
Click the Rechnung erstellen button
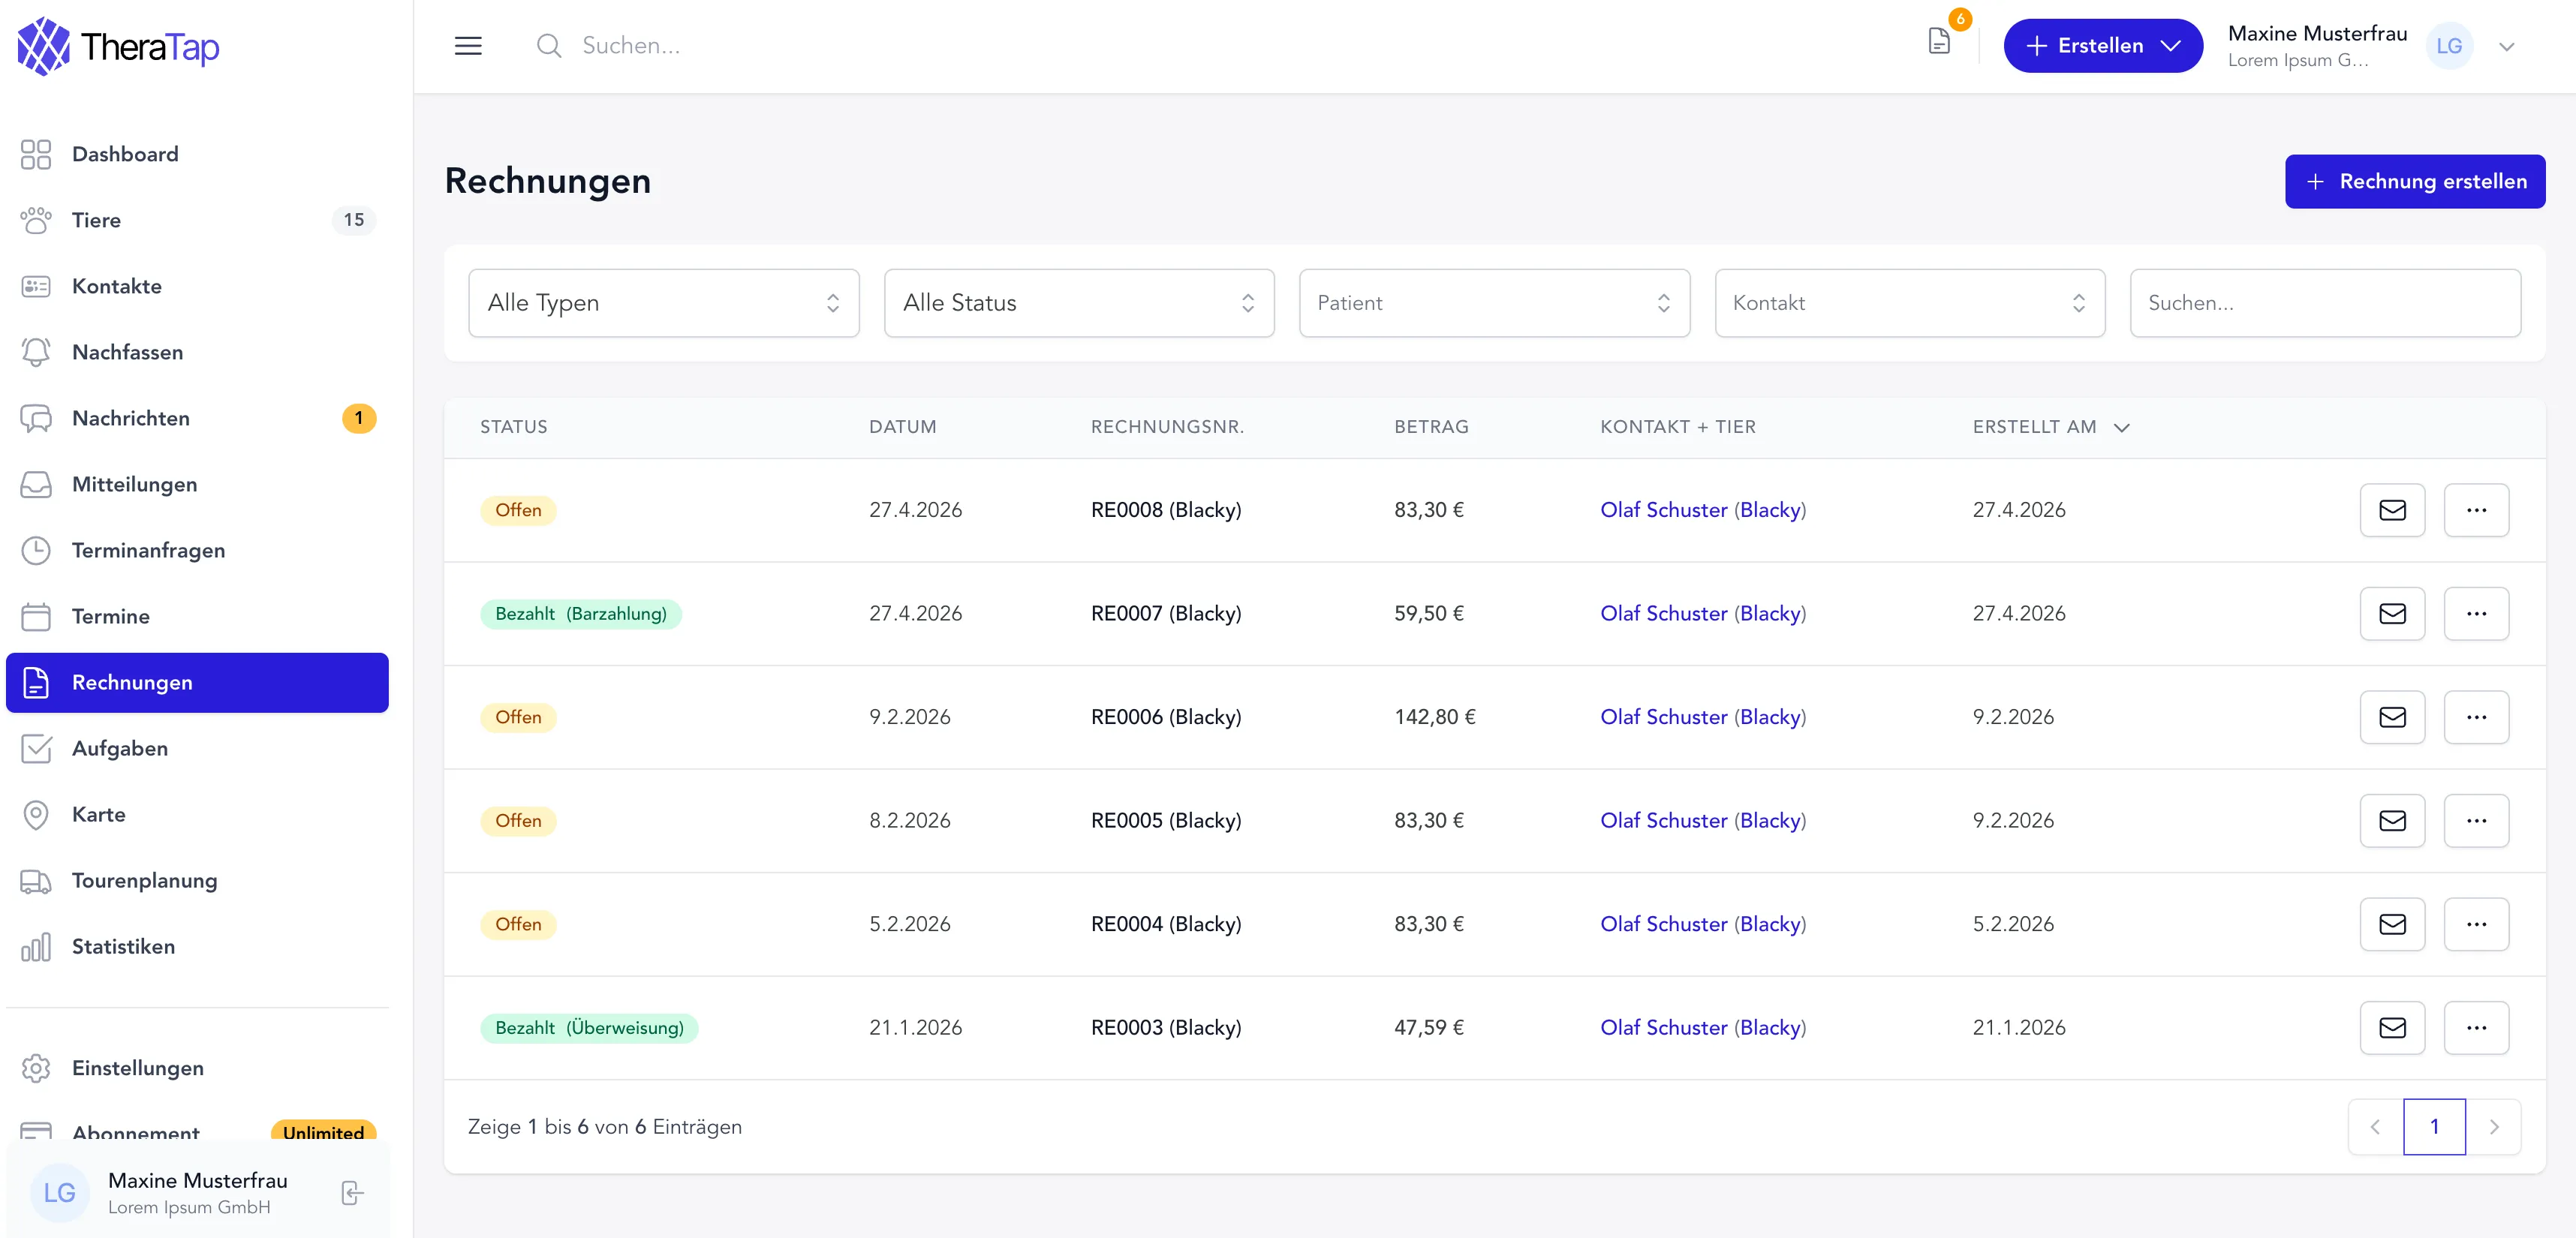click(2414, 181)
